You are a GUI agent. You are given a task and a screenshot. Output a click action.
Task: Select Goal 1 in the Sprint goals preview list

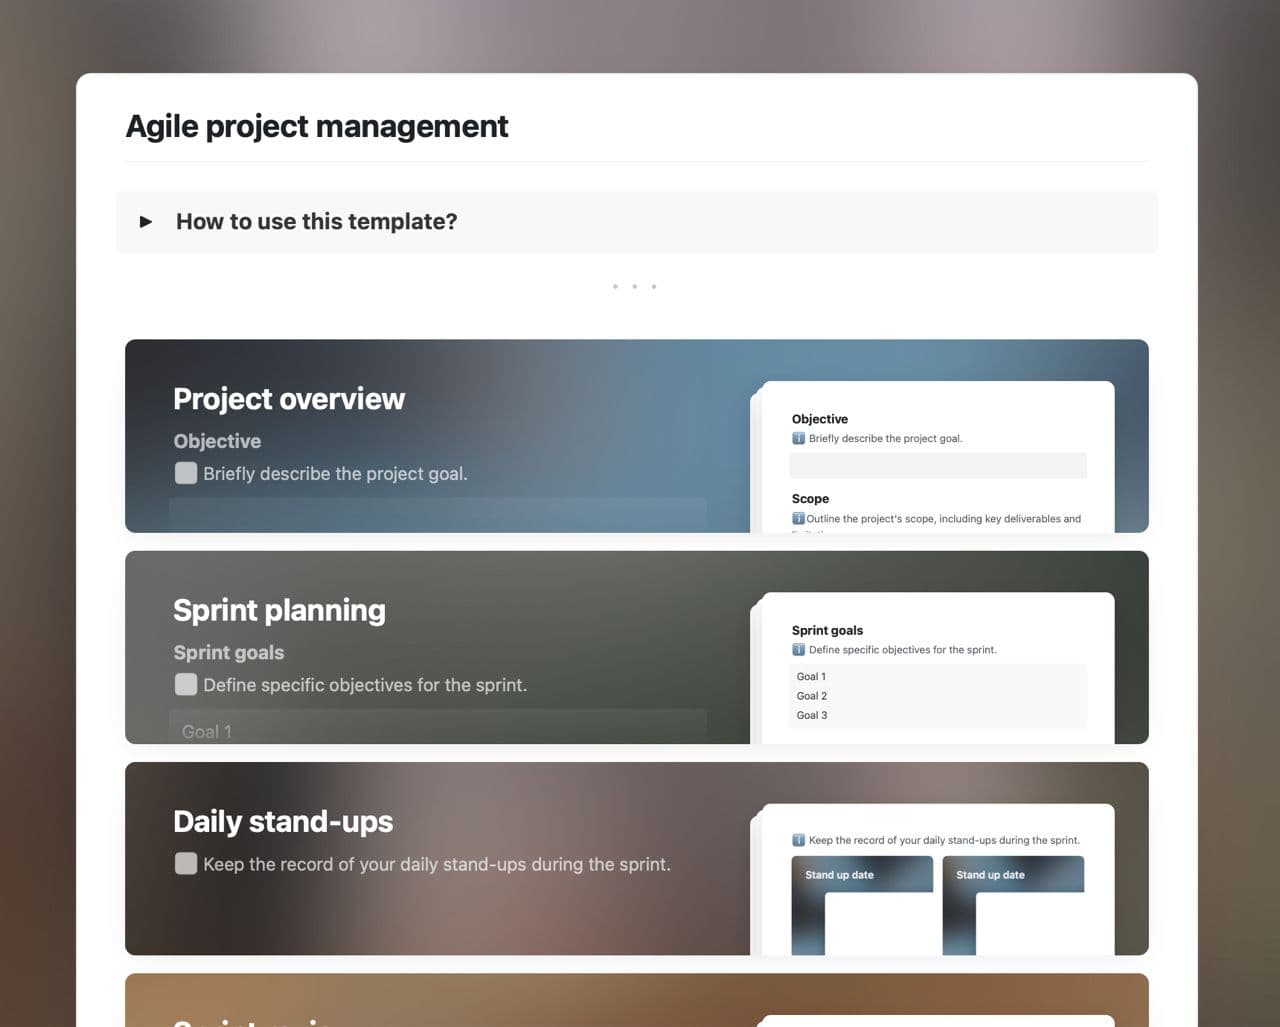811,677
